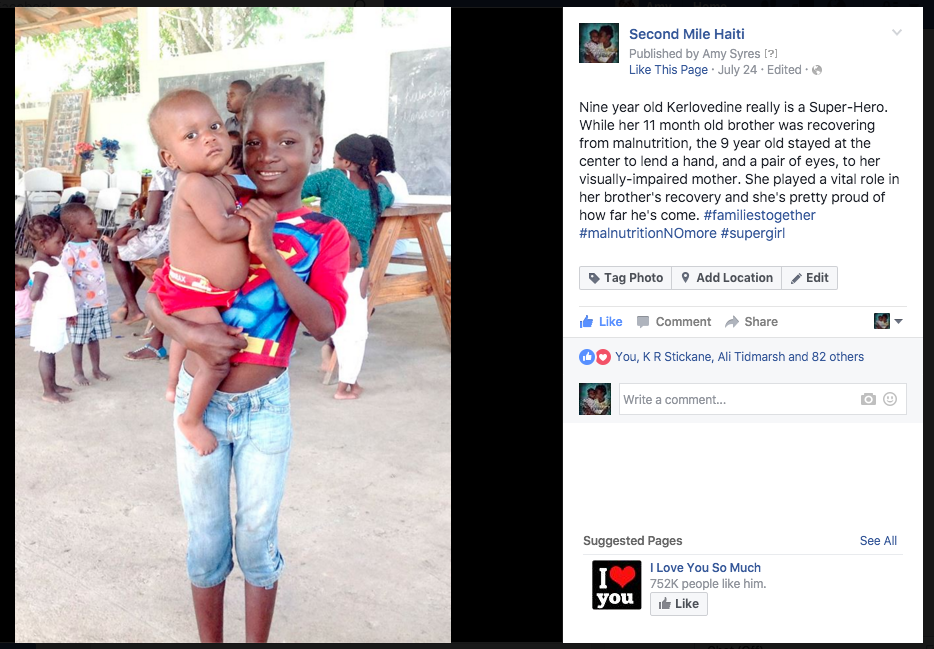Open the #familiestogether hashtag
The width and height of the screenshot is (934, 649).
pyautogui.click(x=759, y=215)
